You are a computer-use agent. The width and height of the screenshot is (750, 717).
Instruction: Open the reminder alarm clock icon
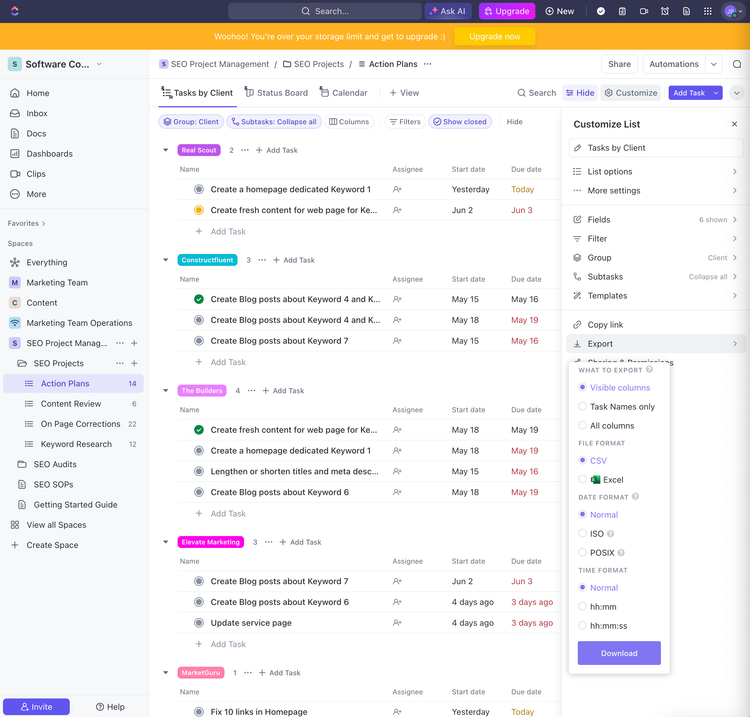pyautogui.click(x=665, y=11)
